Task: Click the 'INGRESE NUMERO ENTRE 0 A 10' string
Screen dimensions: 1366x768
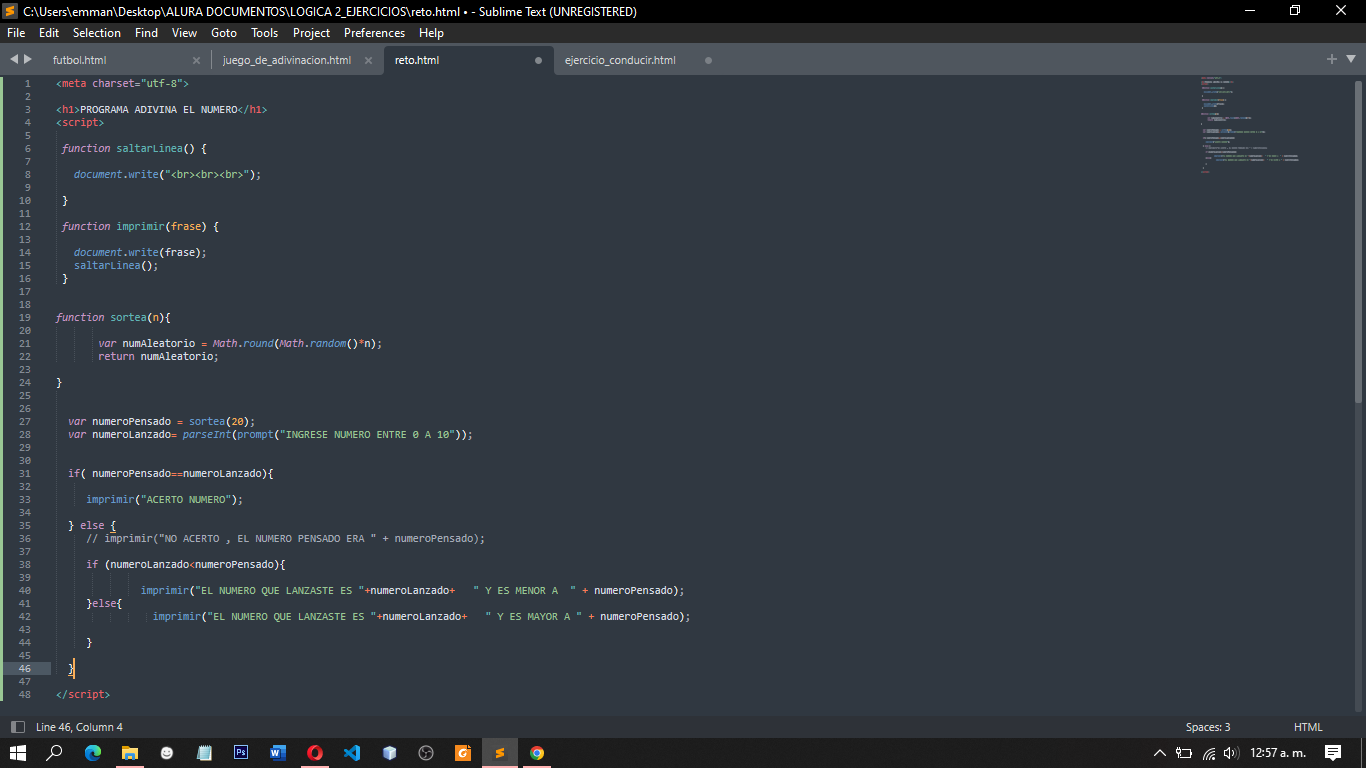Action: (x=369, y=434)
